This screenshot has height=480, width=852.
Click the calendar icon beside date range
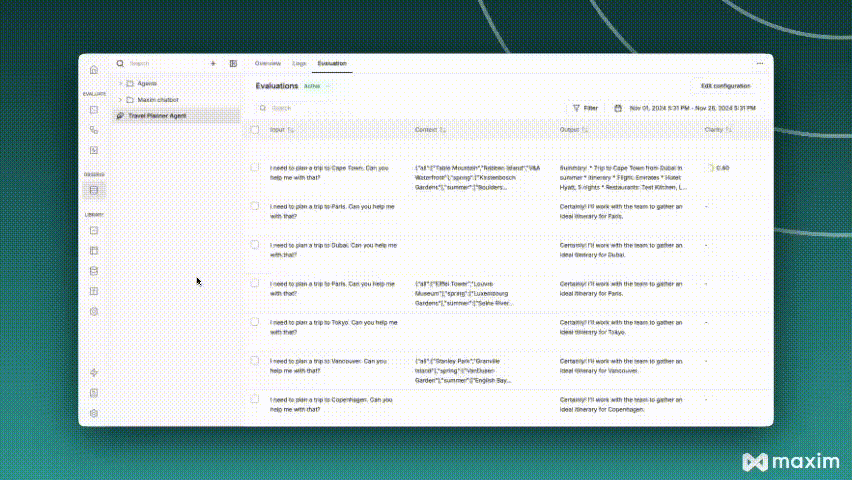coord(618,108)
